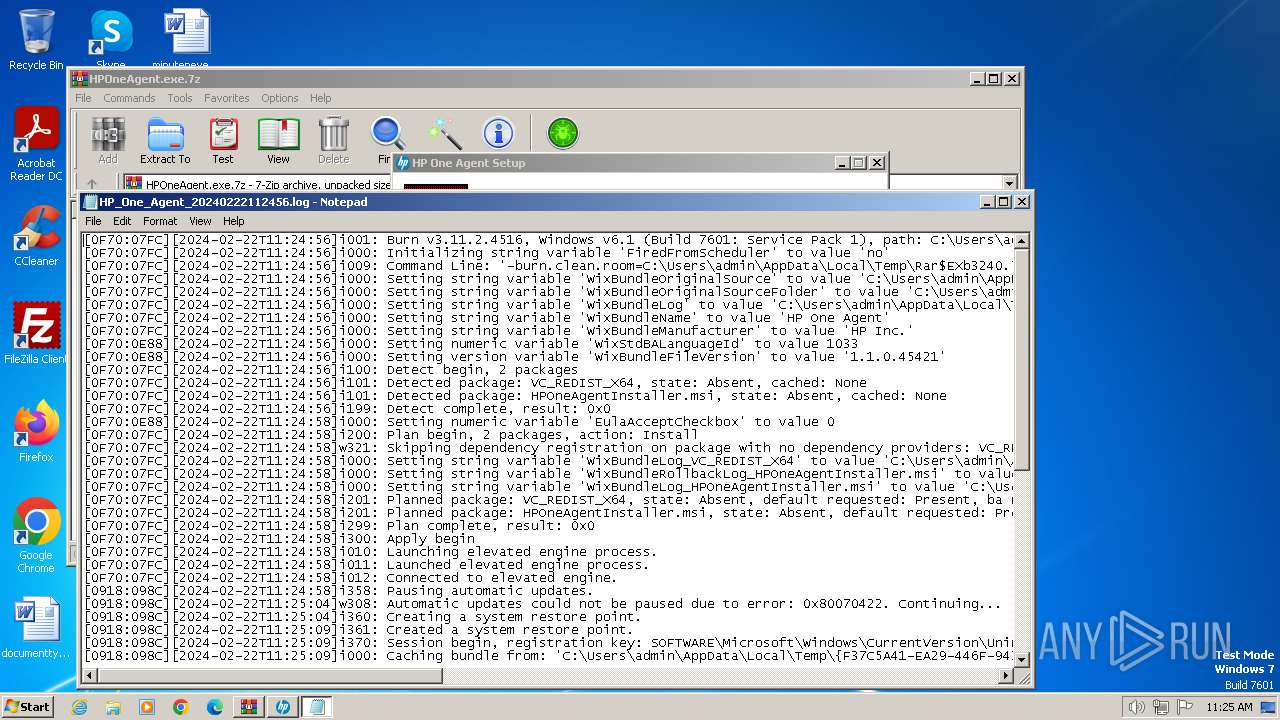Click Notepad horizontal scrollbar left arrow
Screen dimensions: 1280x720
coord(90,676)
